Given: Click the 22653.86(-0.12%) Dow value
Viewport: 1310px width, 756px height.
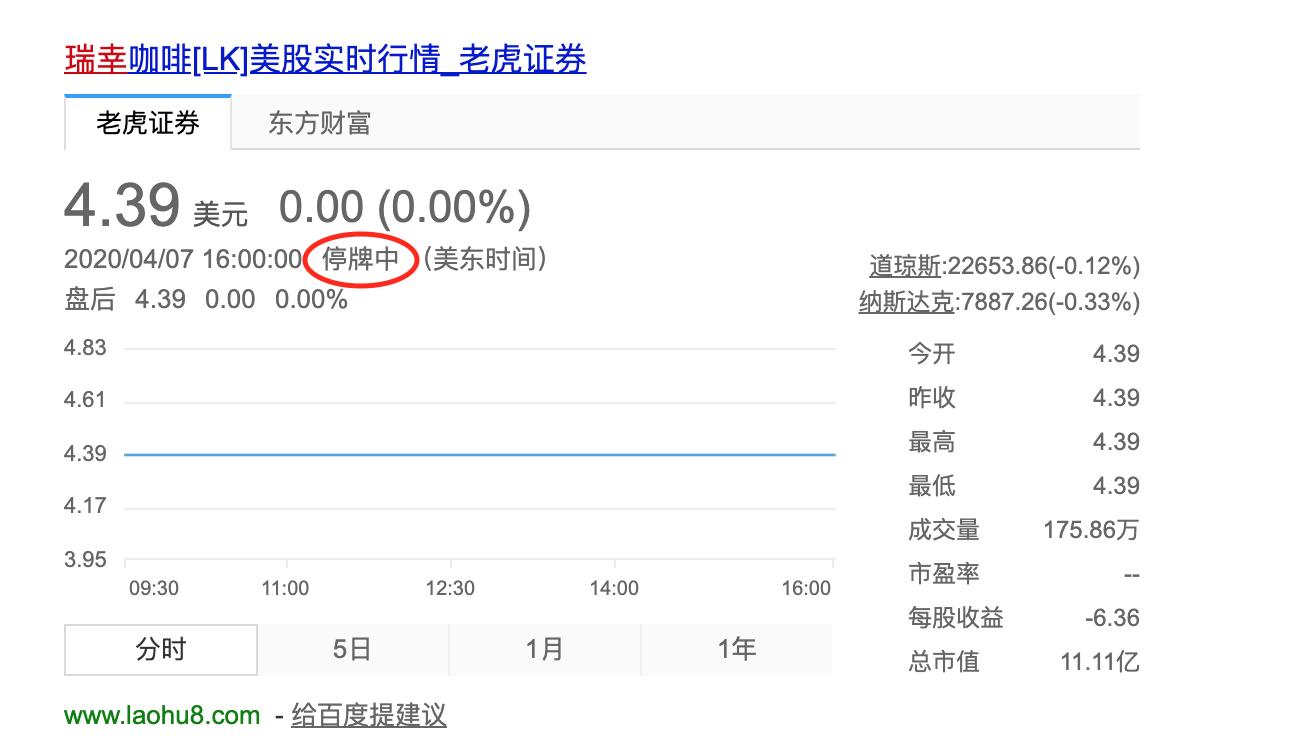Looking at the screenshot, I should click(1043, 266).
